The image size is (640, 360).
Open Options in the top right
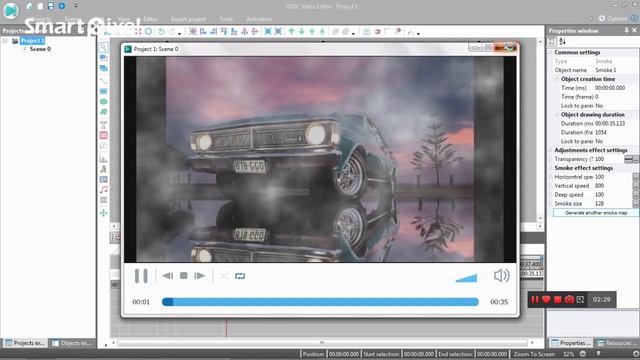[x=613, y=18]
